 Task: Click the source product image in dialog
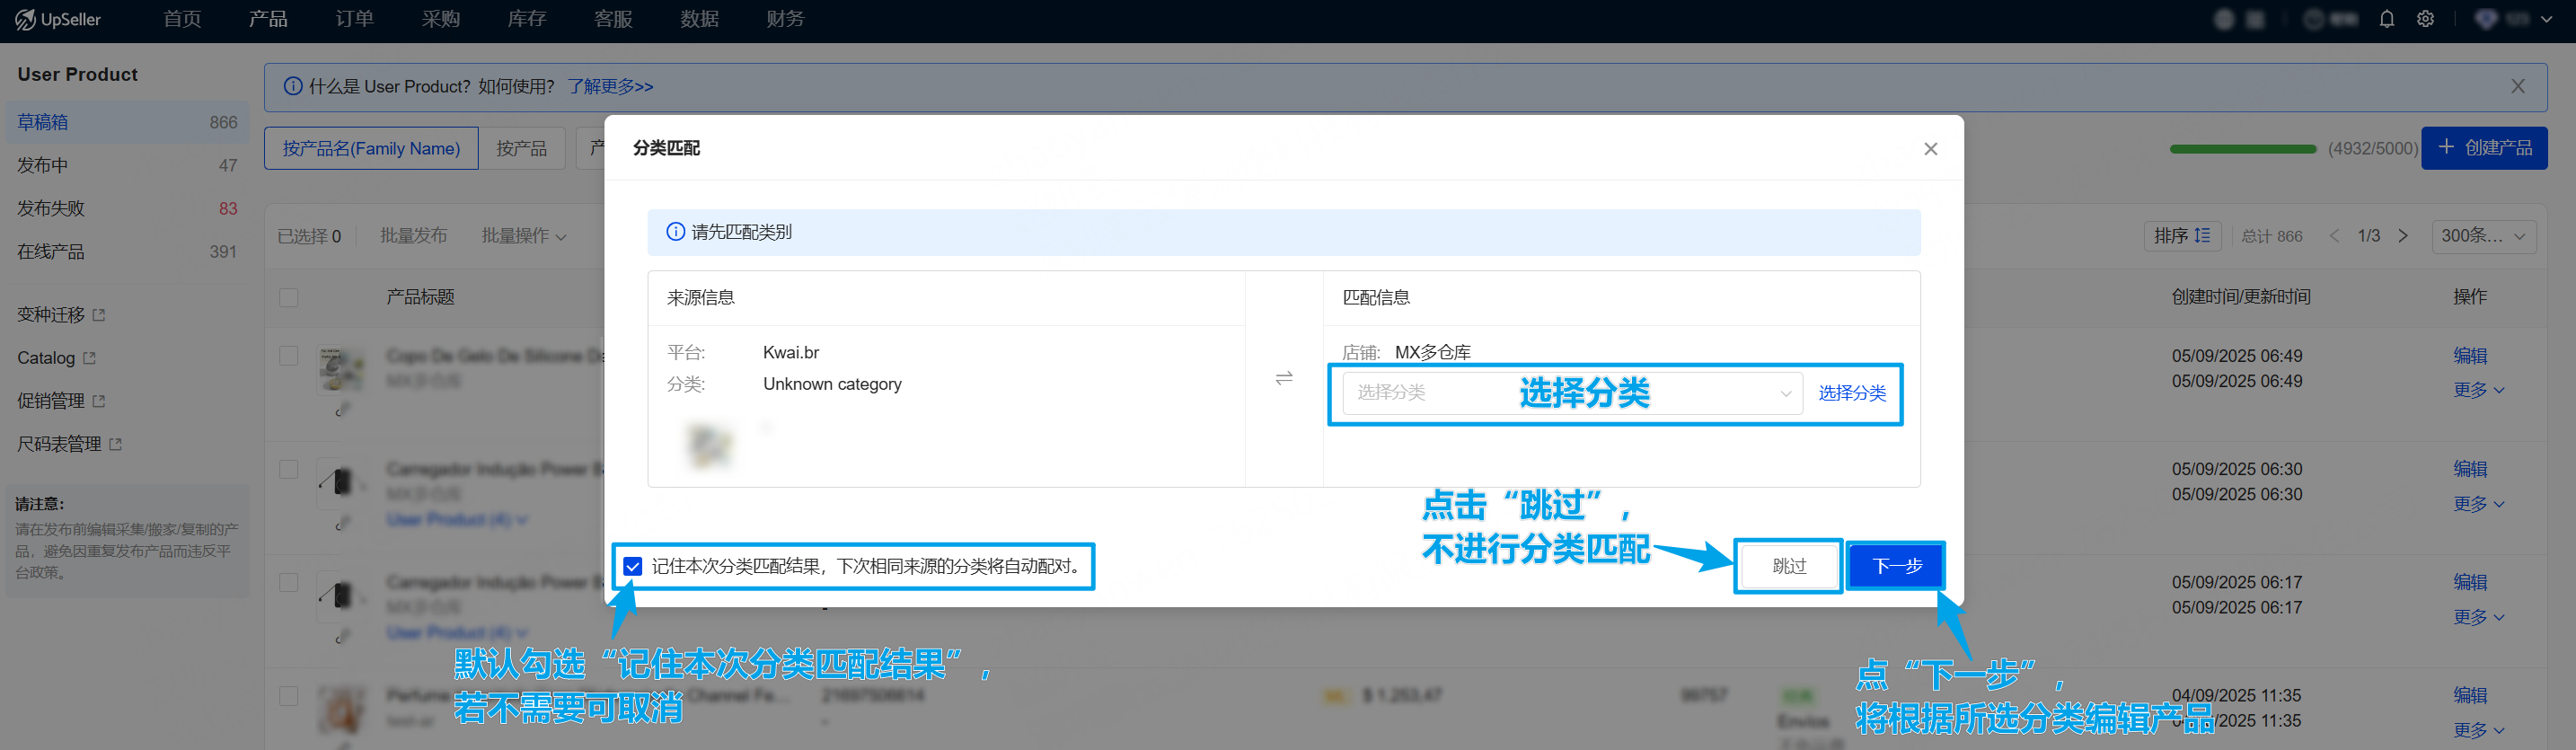(711, 446)
